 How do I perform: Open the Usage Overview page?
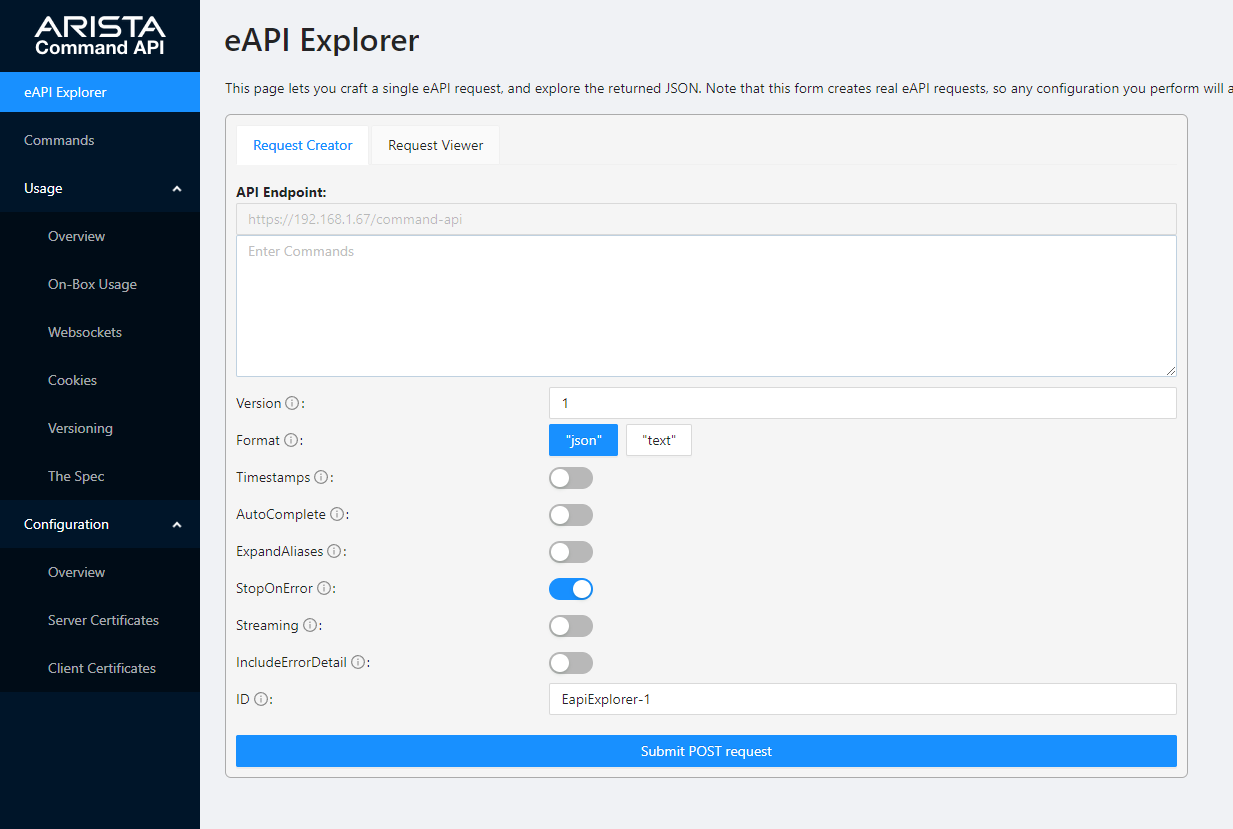click(100, 236)
